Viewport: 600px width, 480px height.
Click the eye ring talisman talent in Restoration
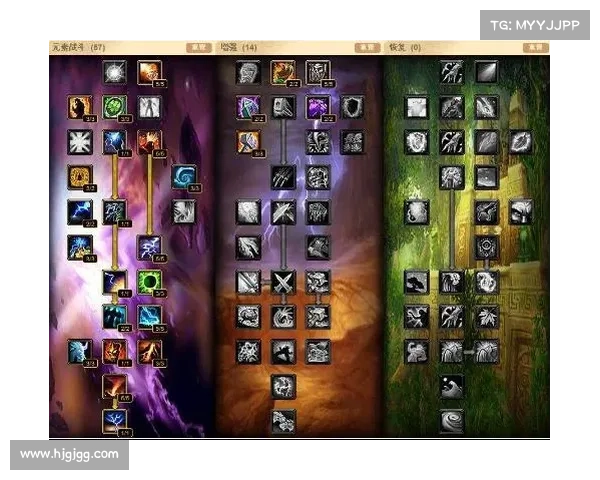tap(486, 247)
